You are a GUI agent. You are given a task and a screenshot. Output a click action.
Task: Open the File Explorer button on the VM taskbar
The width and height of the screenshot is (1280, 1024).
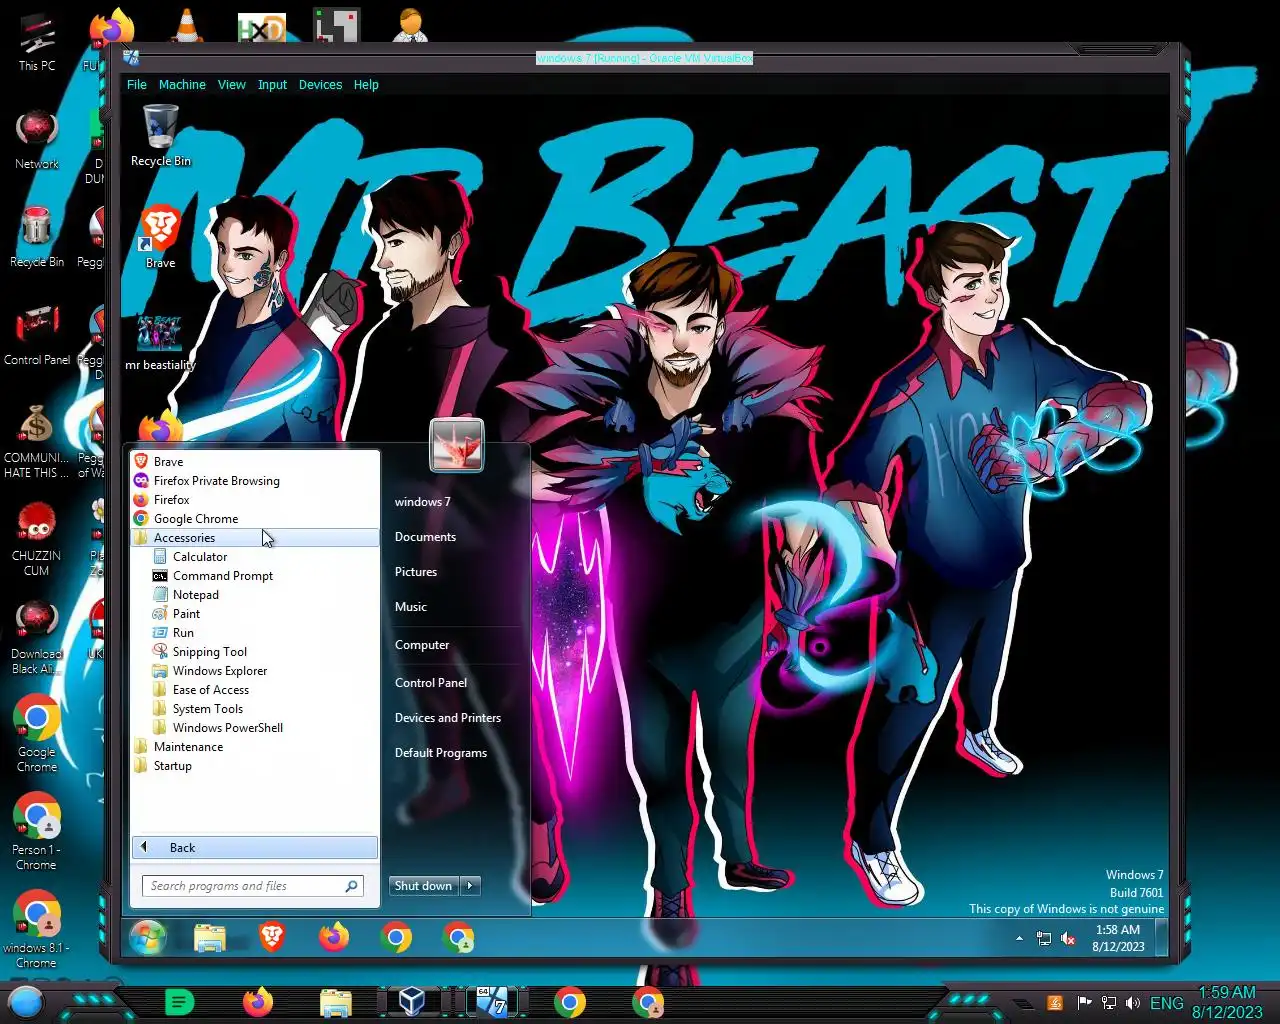(210, 938)
